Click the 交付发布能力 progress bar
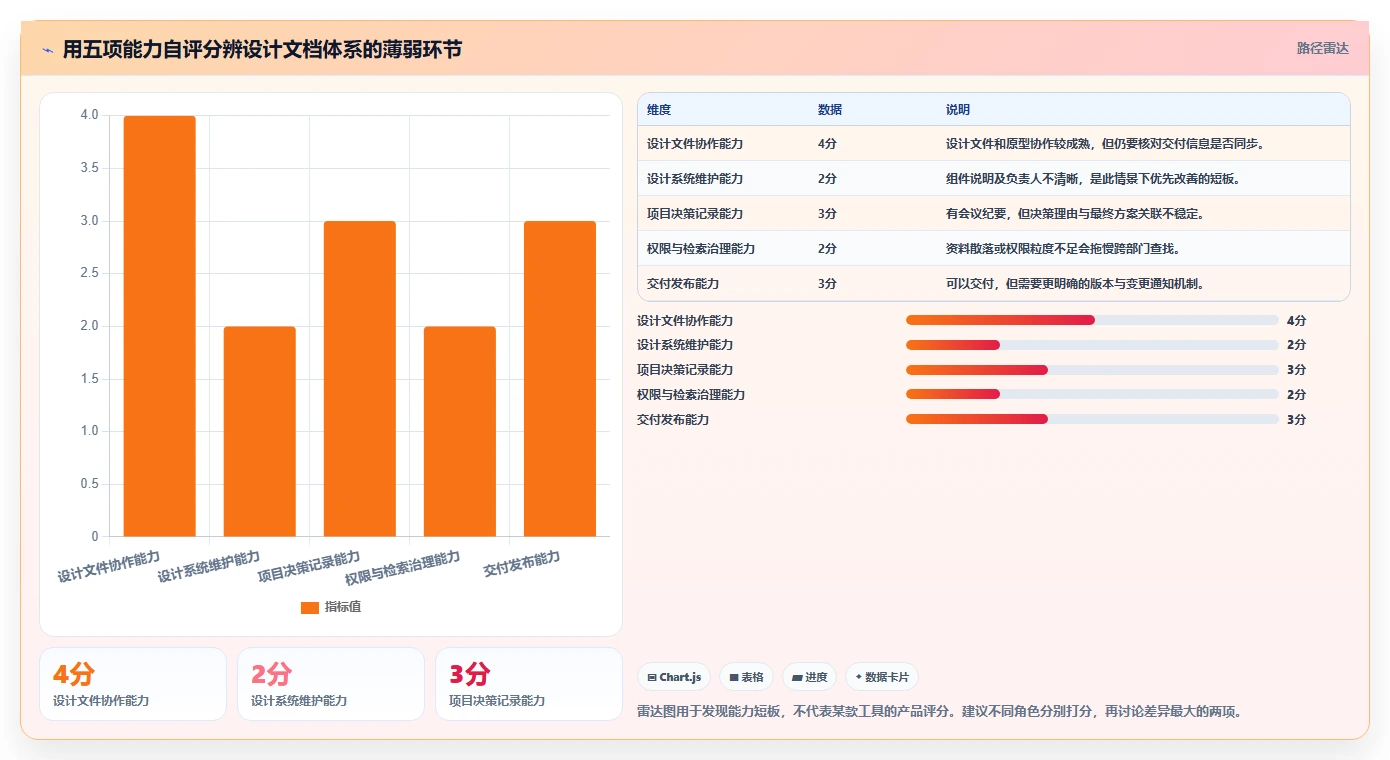 1092,419
